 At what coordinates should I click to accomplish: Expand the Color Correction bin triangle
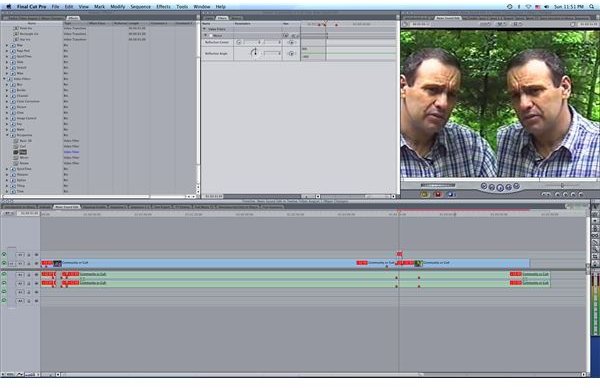(7, 101)
